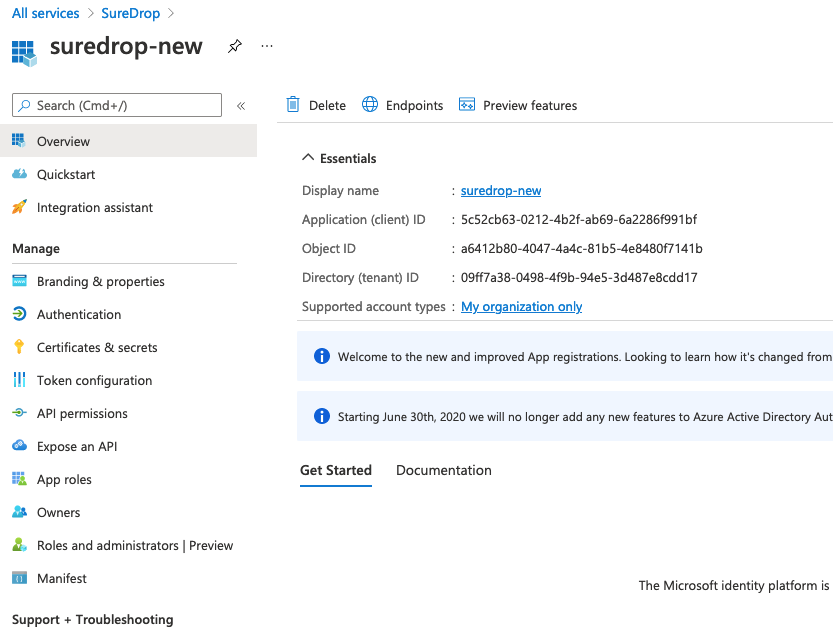Click the Starting June 30th, 2020 banner

[565, 416]
